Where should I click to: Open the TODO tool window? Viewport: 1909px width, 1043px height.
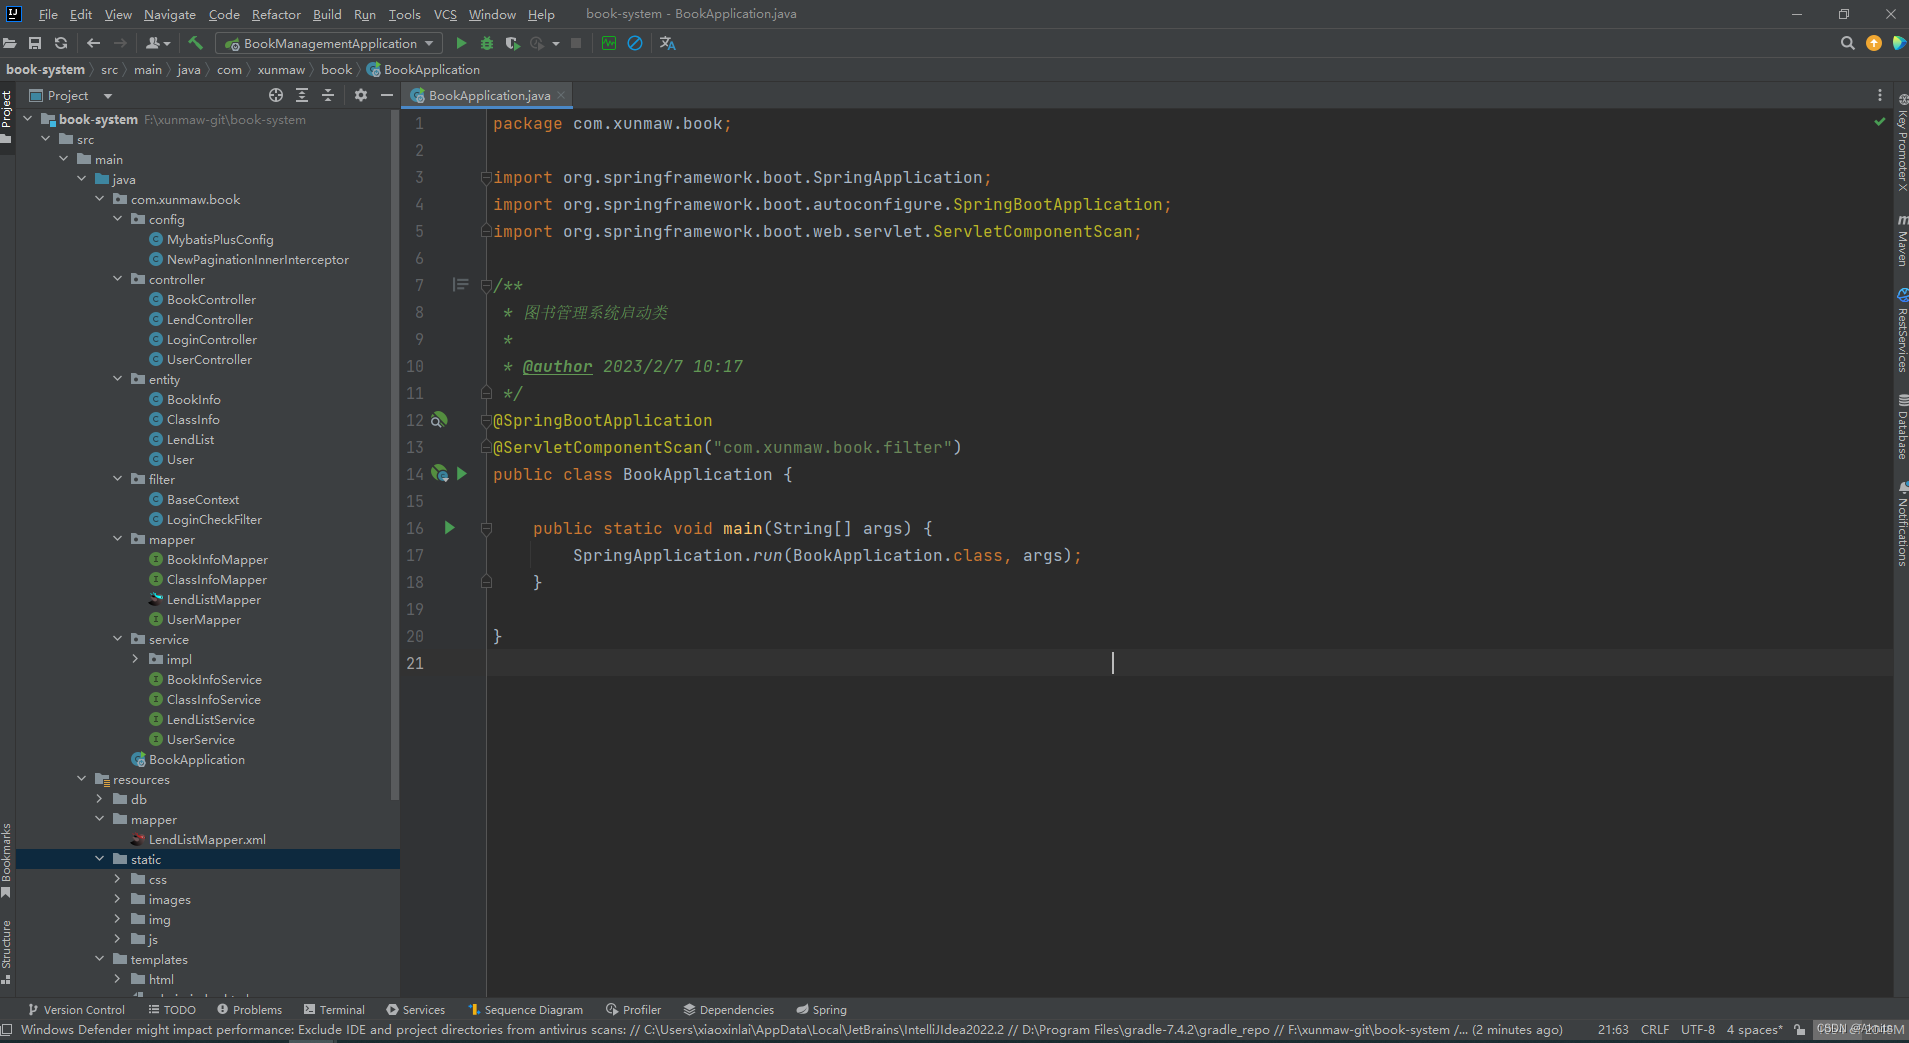click(171, 1009)
